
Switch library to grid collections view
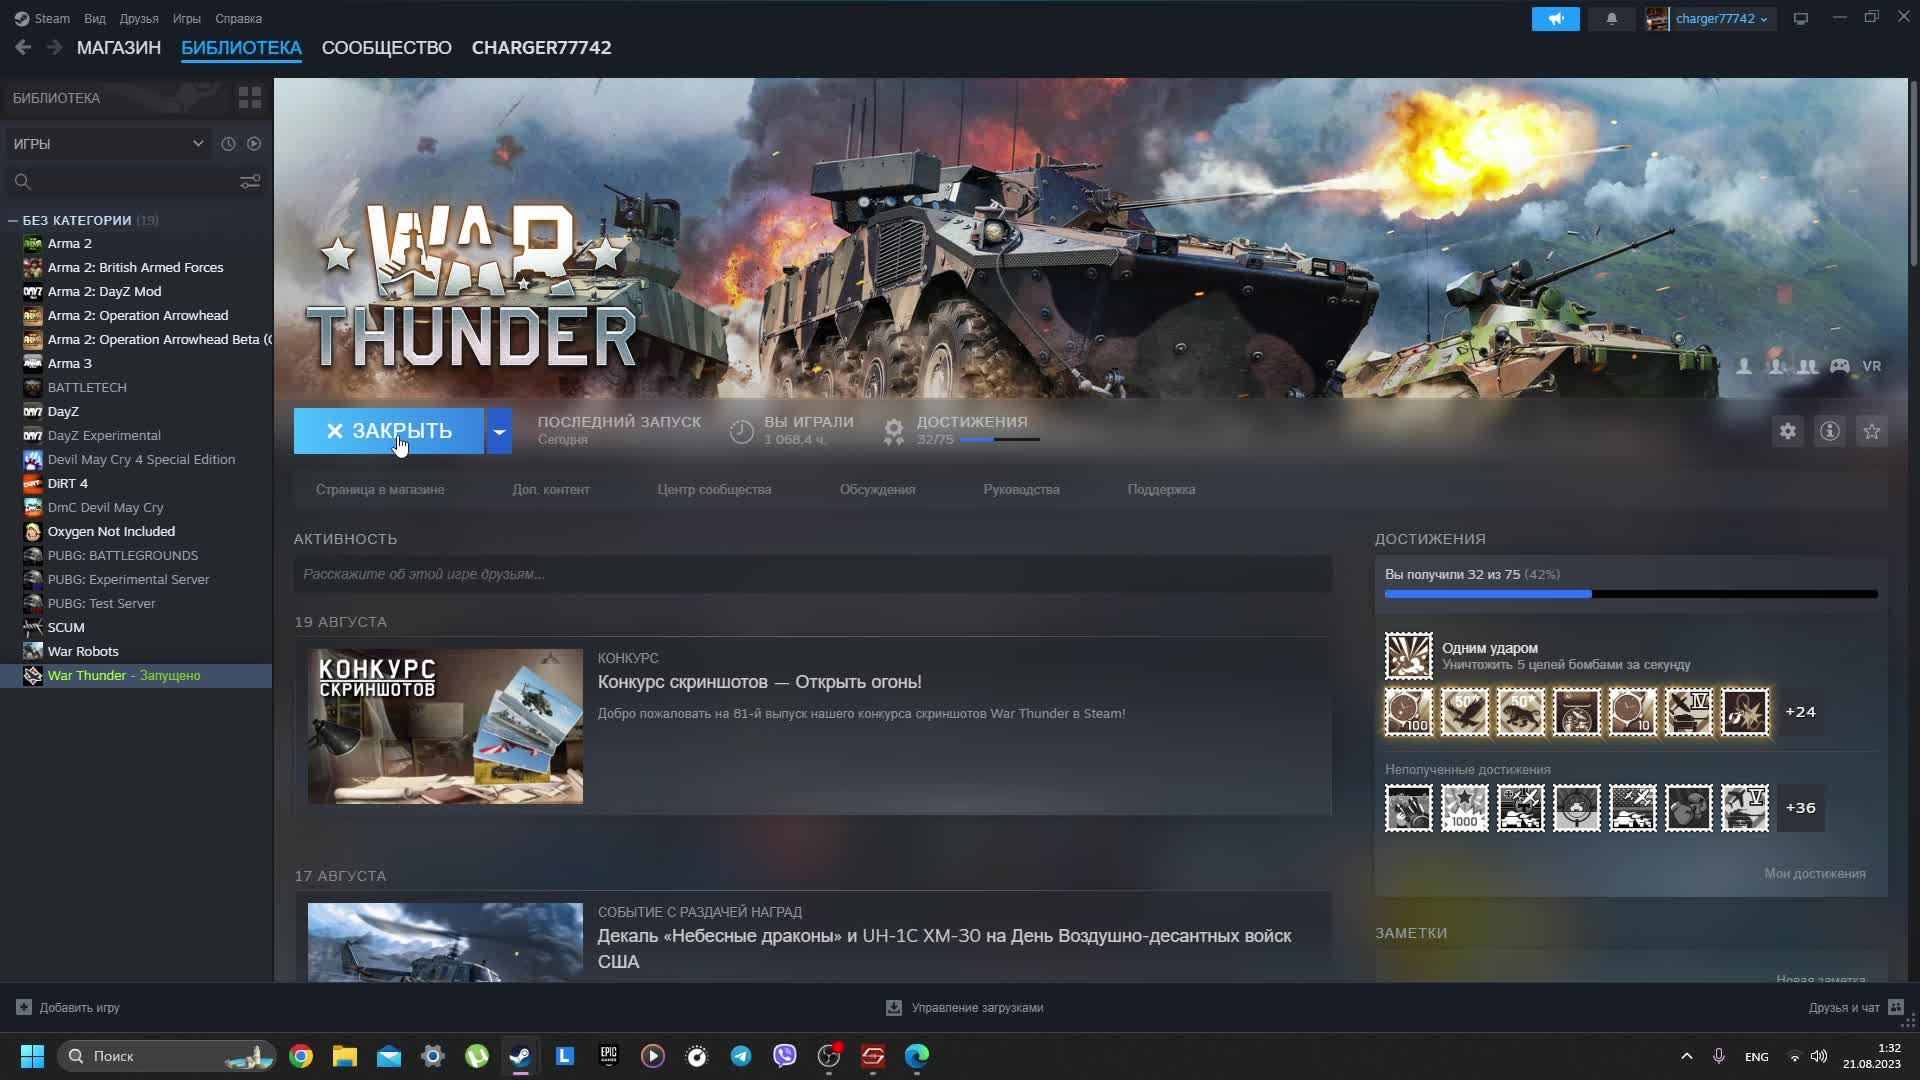[250, 98]
